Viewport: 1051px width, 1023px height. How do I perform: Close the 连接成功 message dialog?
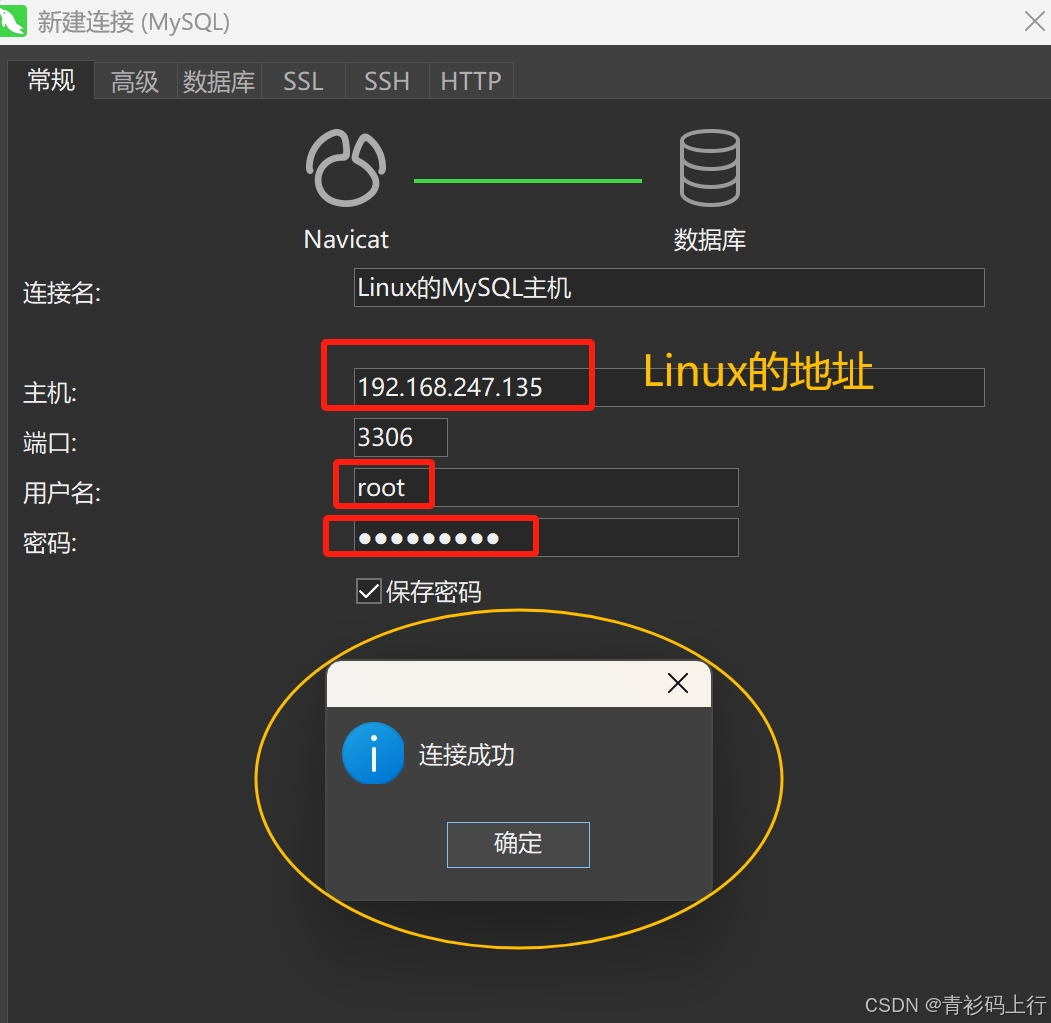tap(678, 683)
